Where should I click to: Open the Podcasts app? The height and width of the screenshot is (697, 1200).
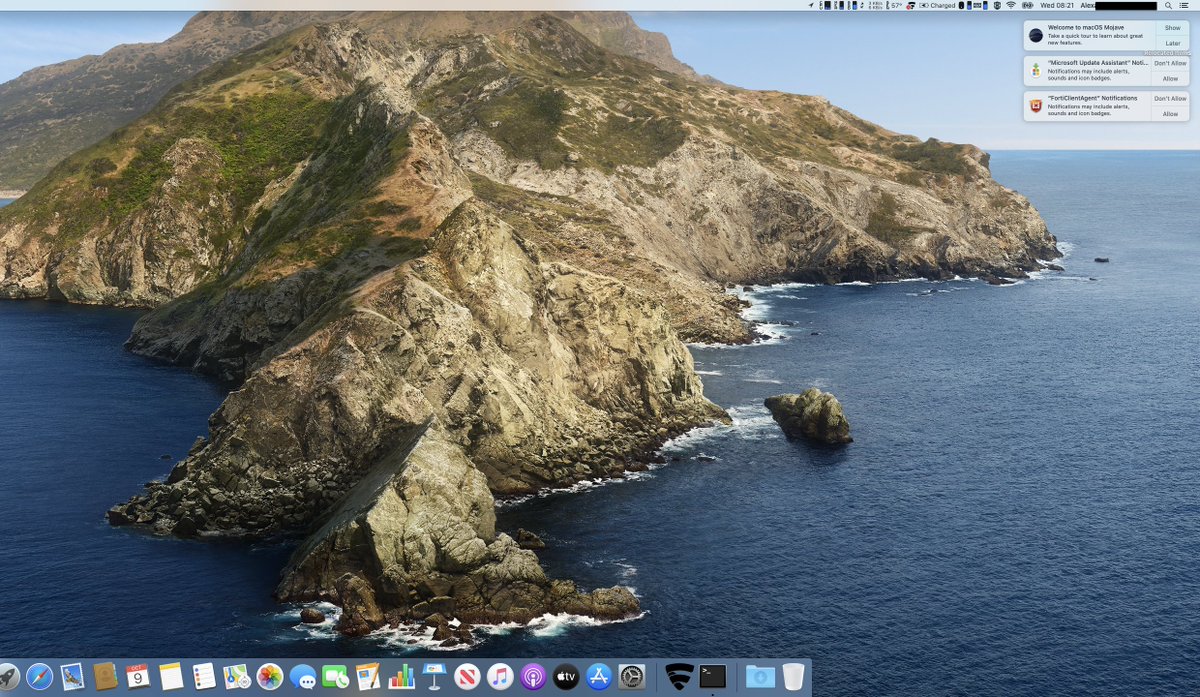click(533, 677)
